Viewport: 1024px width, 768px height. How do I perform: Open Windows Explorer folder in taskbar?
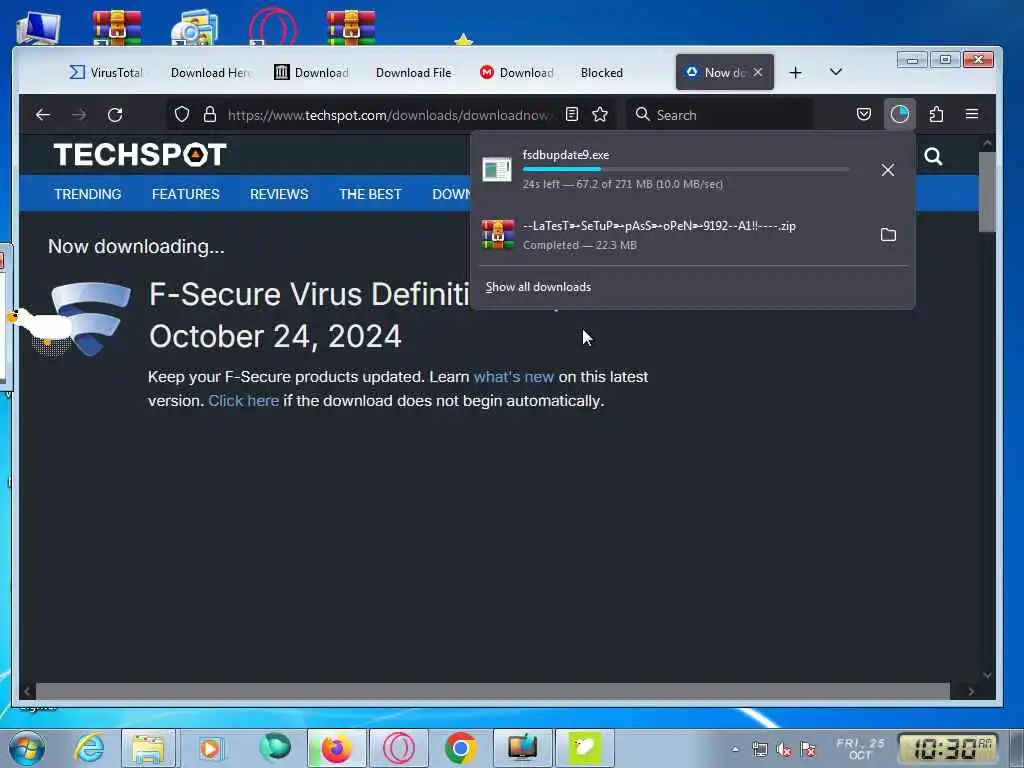[148, 748]
